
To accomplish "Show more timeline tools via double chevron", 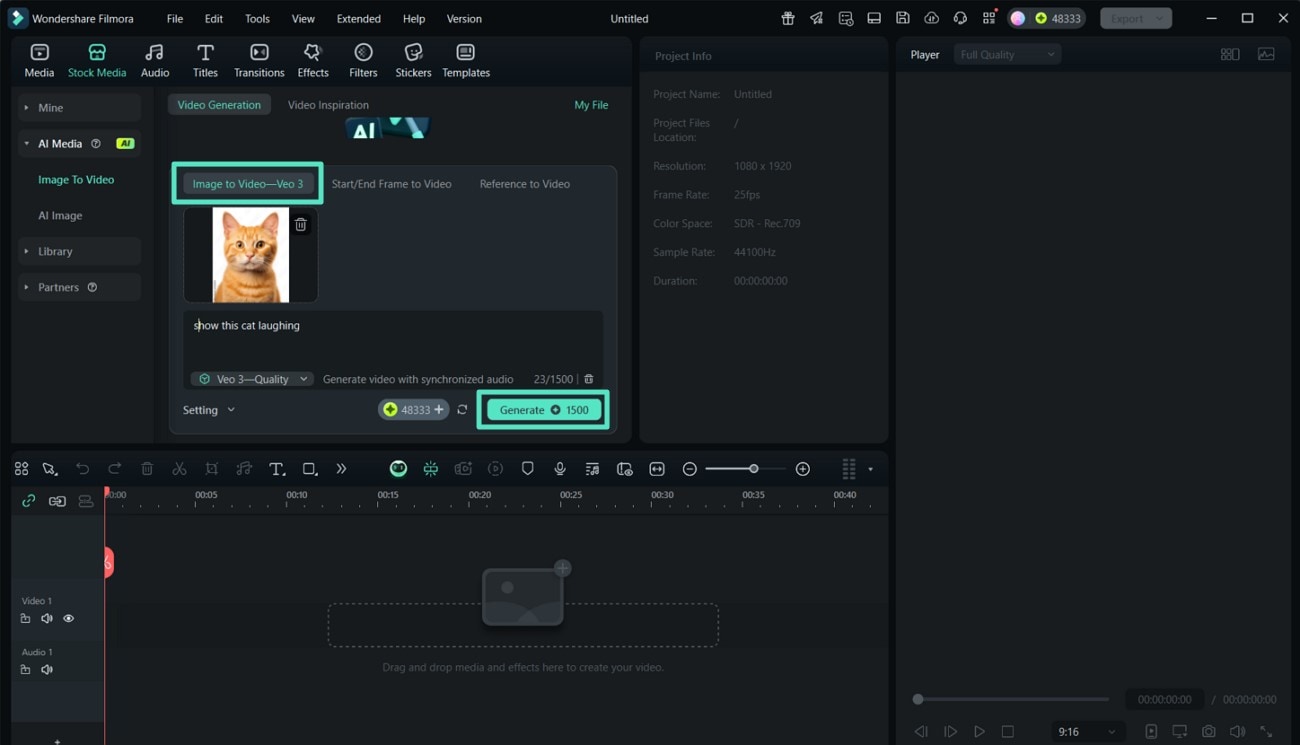I will point(341,469).
